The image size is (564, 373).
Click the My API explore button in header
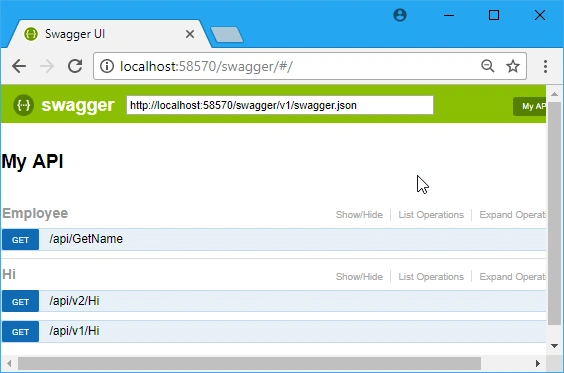529,106
